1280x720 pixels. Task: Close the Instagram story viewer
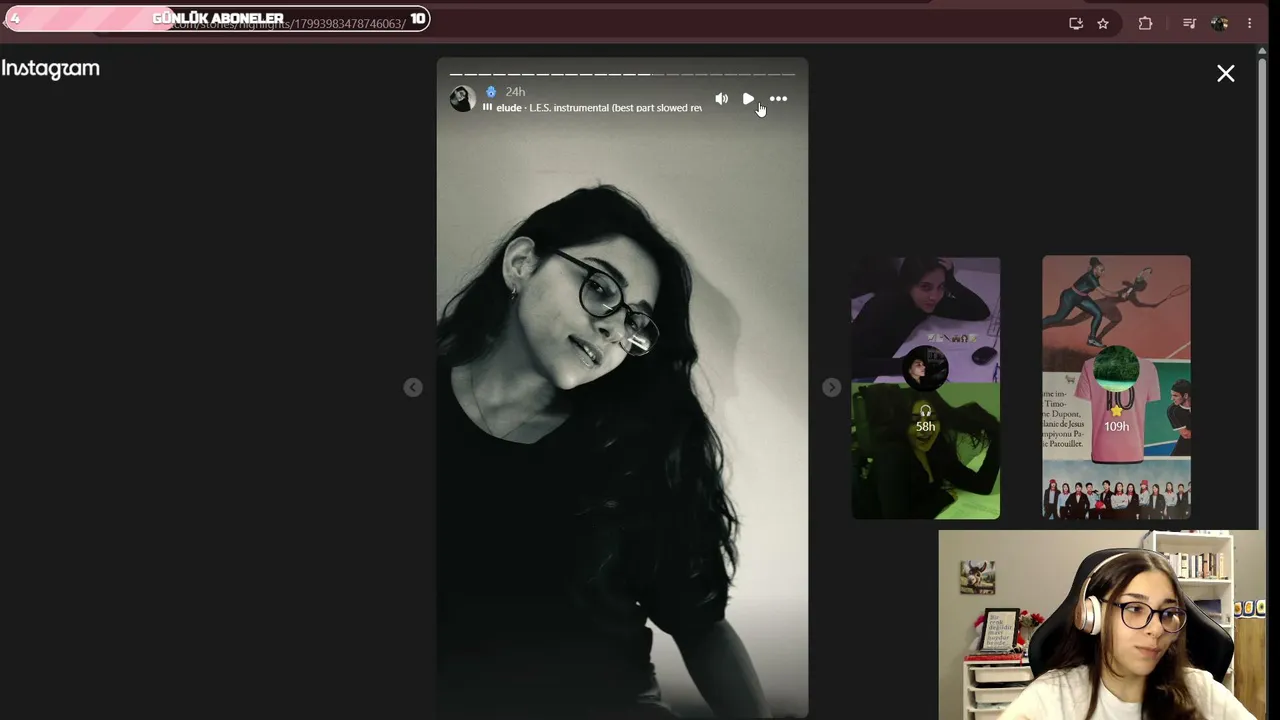1225,73
